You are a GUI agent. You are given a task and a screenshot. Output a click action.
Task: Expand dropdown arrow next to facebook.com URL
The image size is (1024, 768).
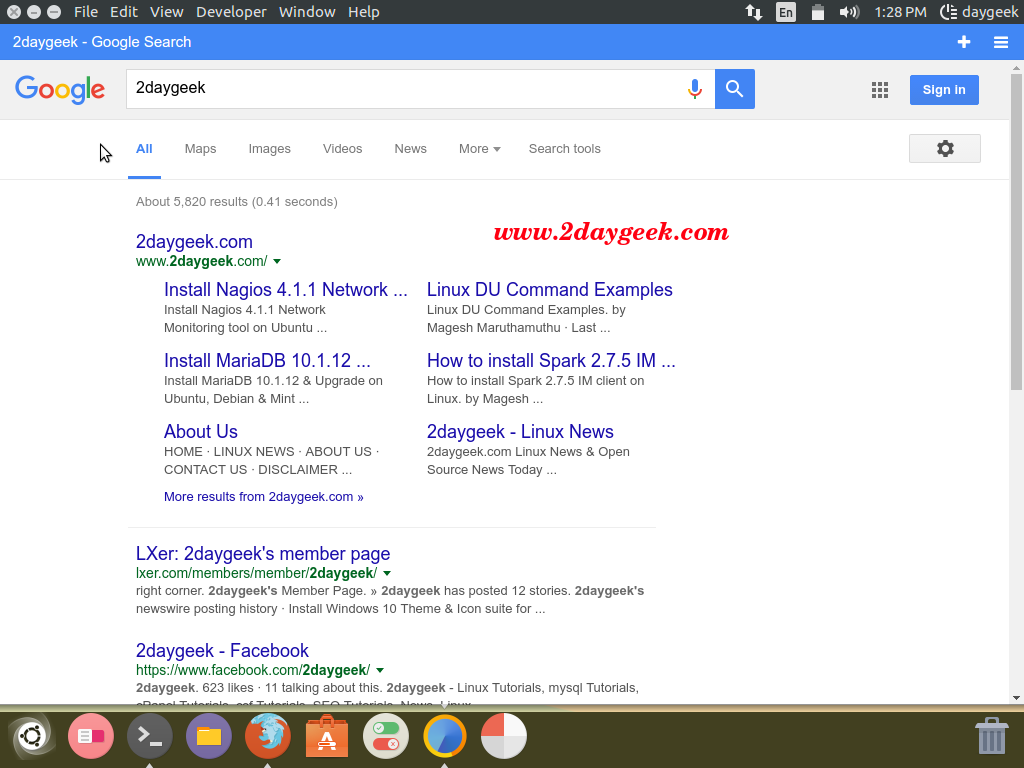coord(380,670)
